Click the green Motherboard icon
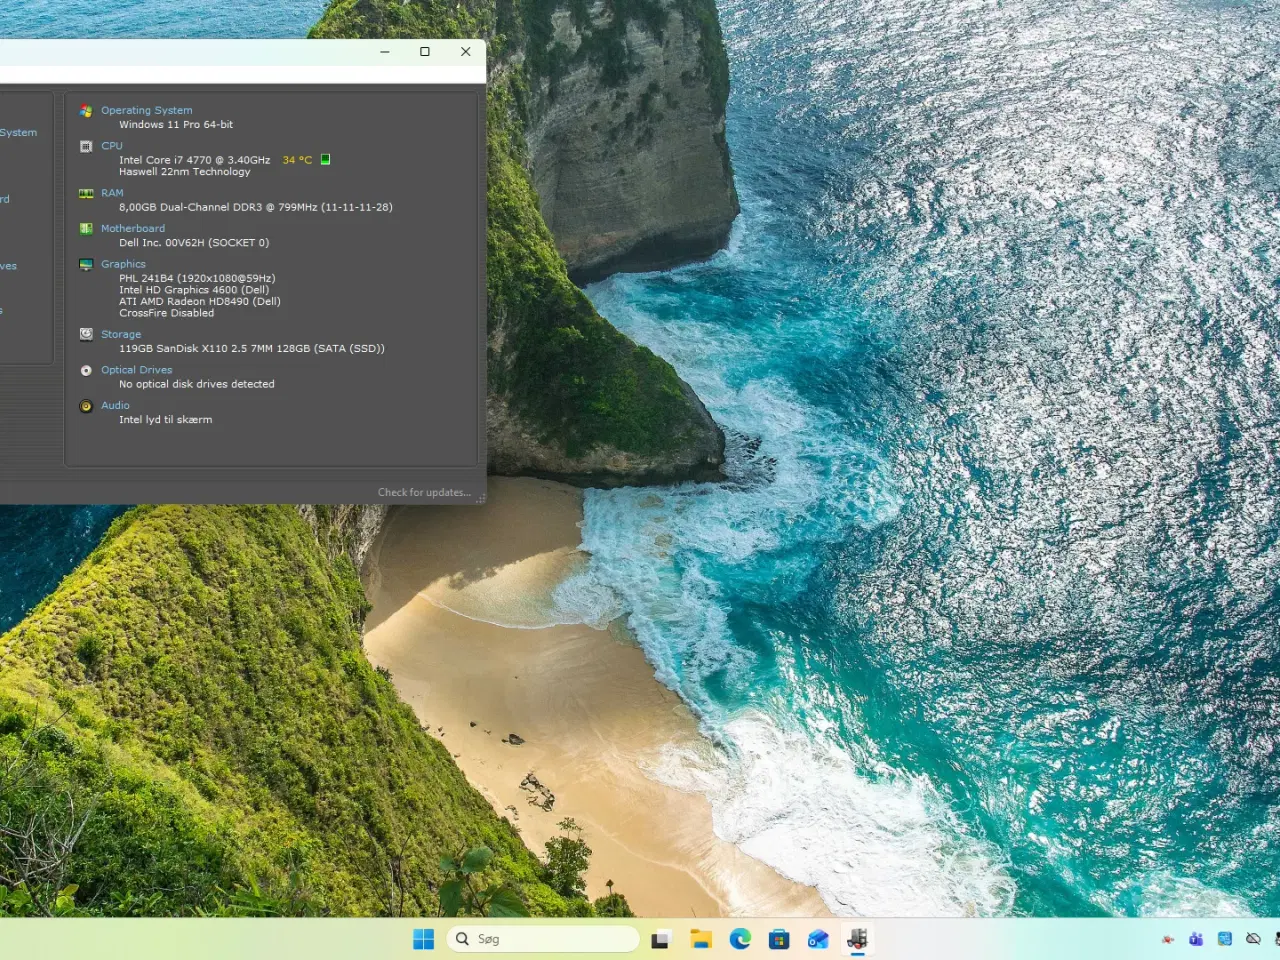The height and width of the screenshot is (960, 1280). 86,228
